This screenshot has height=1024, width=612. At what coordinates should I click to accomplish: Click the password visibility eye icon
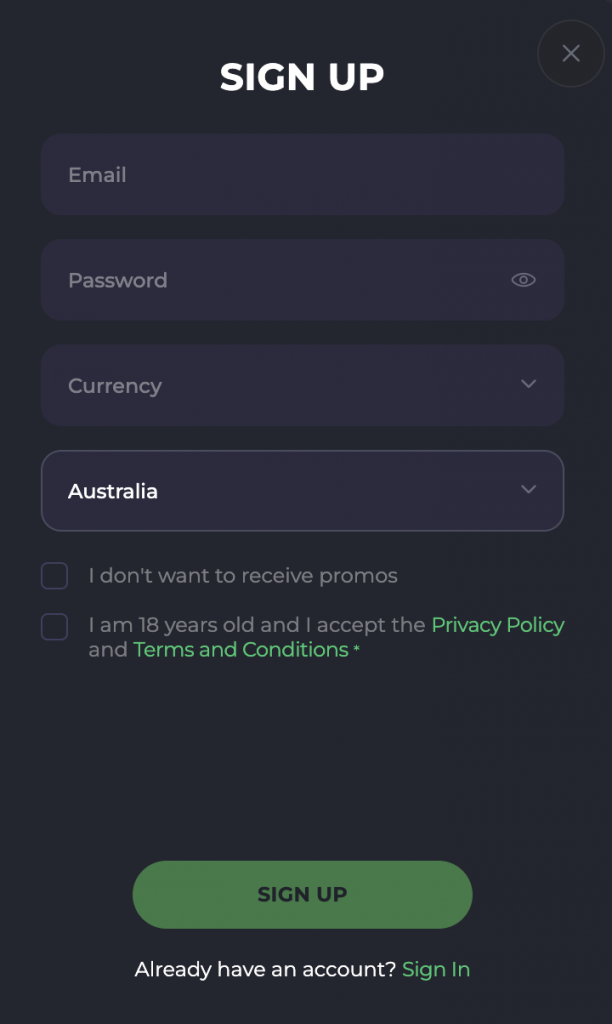523,280
